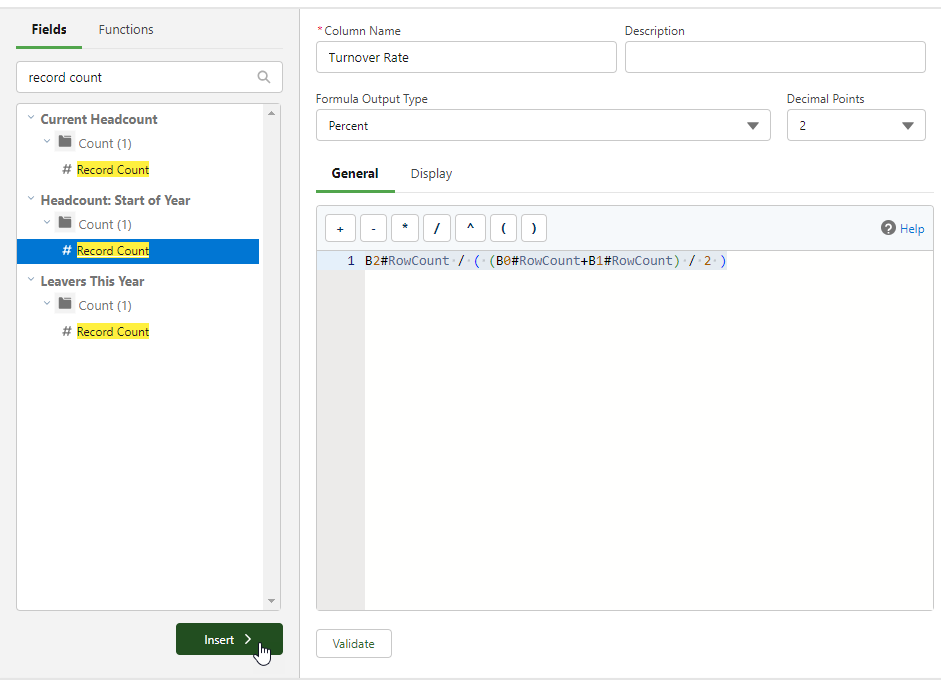Click the Validate button
941x680 pixels.
tap(353, 644)
